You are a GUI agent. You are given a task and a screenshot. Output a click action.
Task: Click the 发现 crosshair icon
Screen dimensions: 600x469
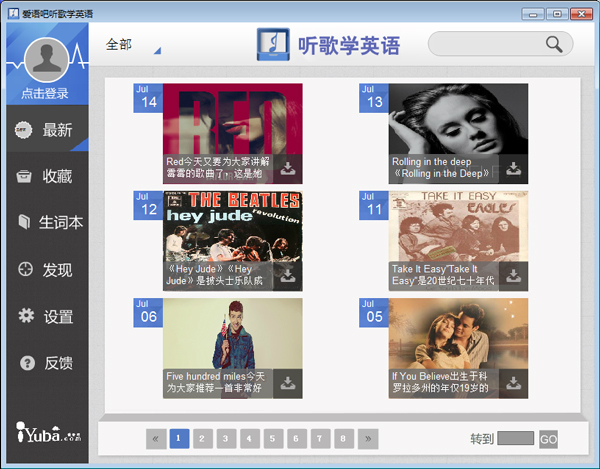pyautogui.click(x=25, y=269)
